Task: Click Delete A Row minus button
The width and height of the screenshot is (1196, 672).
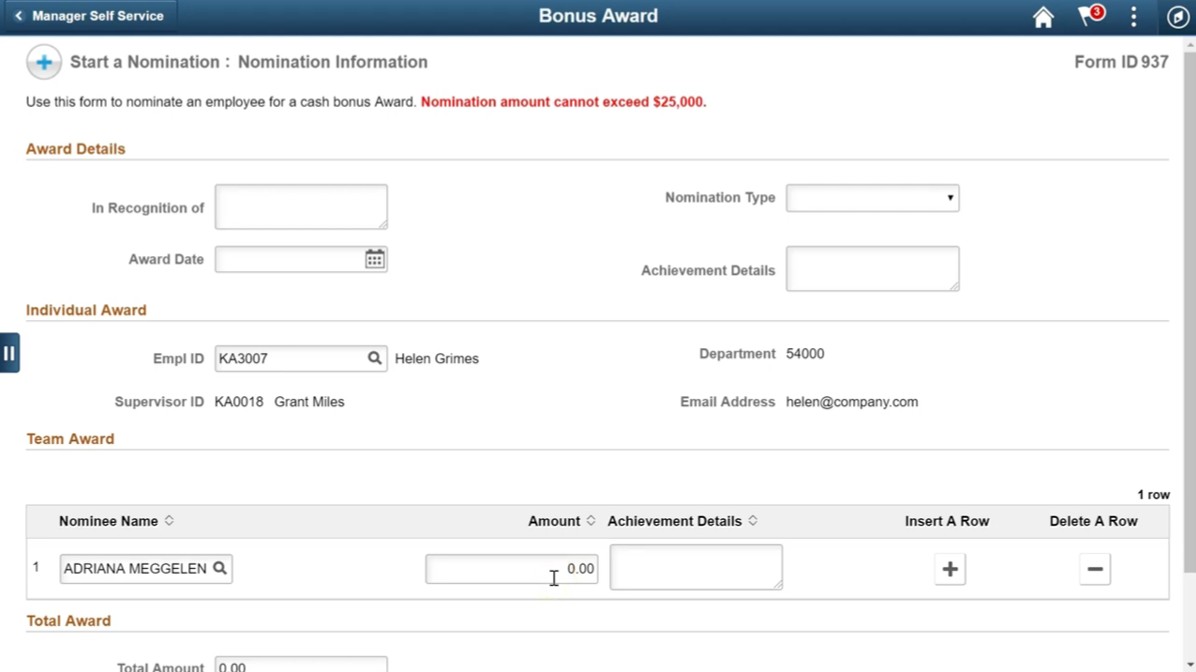Action: (x=1094, y=568)
